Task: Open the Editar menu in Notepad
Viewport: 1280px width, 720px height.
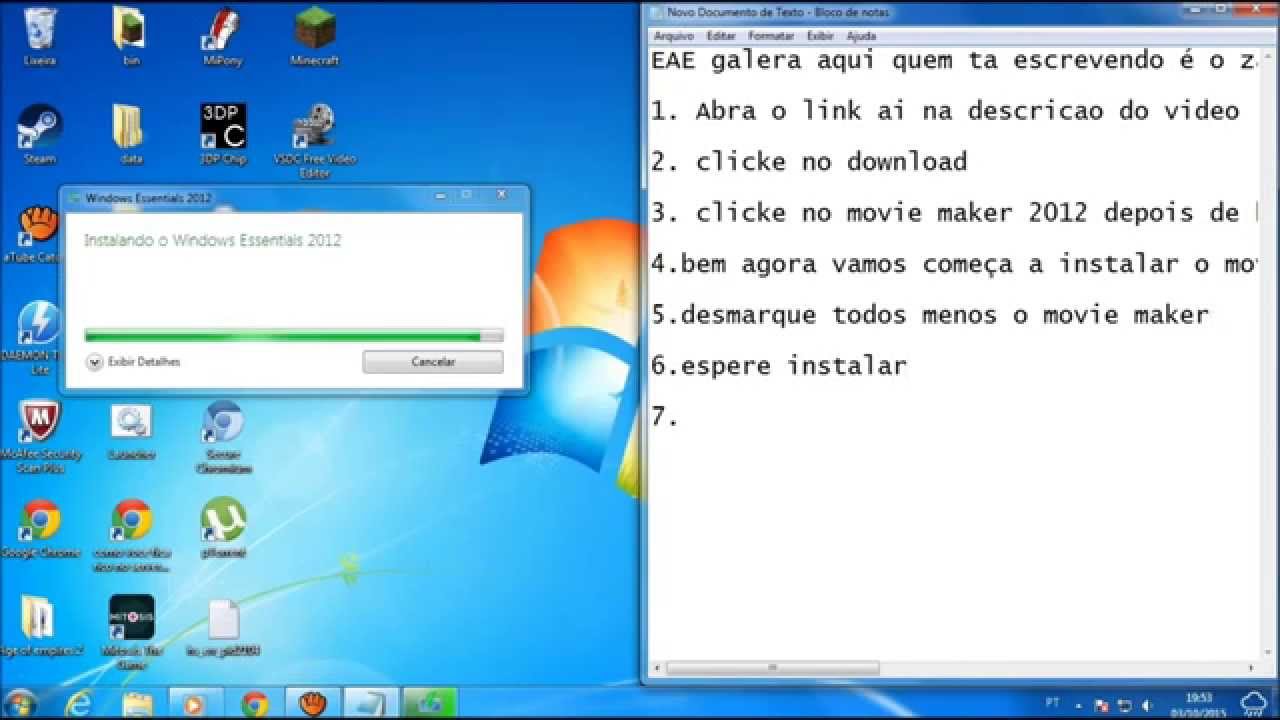Action: pyautogui.click(x=721, y=36)
